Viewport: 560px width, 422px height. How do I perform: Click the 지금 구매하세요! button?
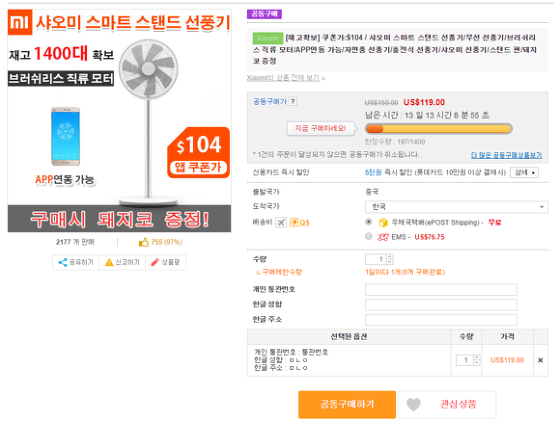[320, 129]
